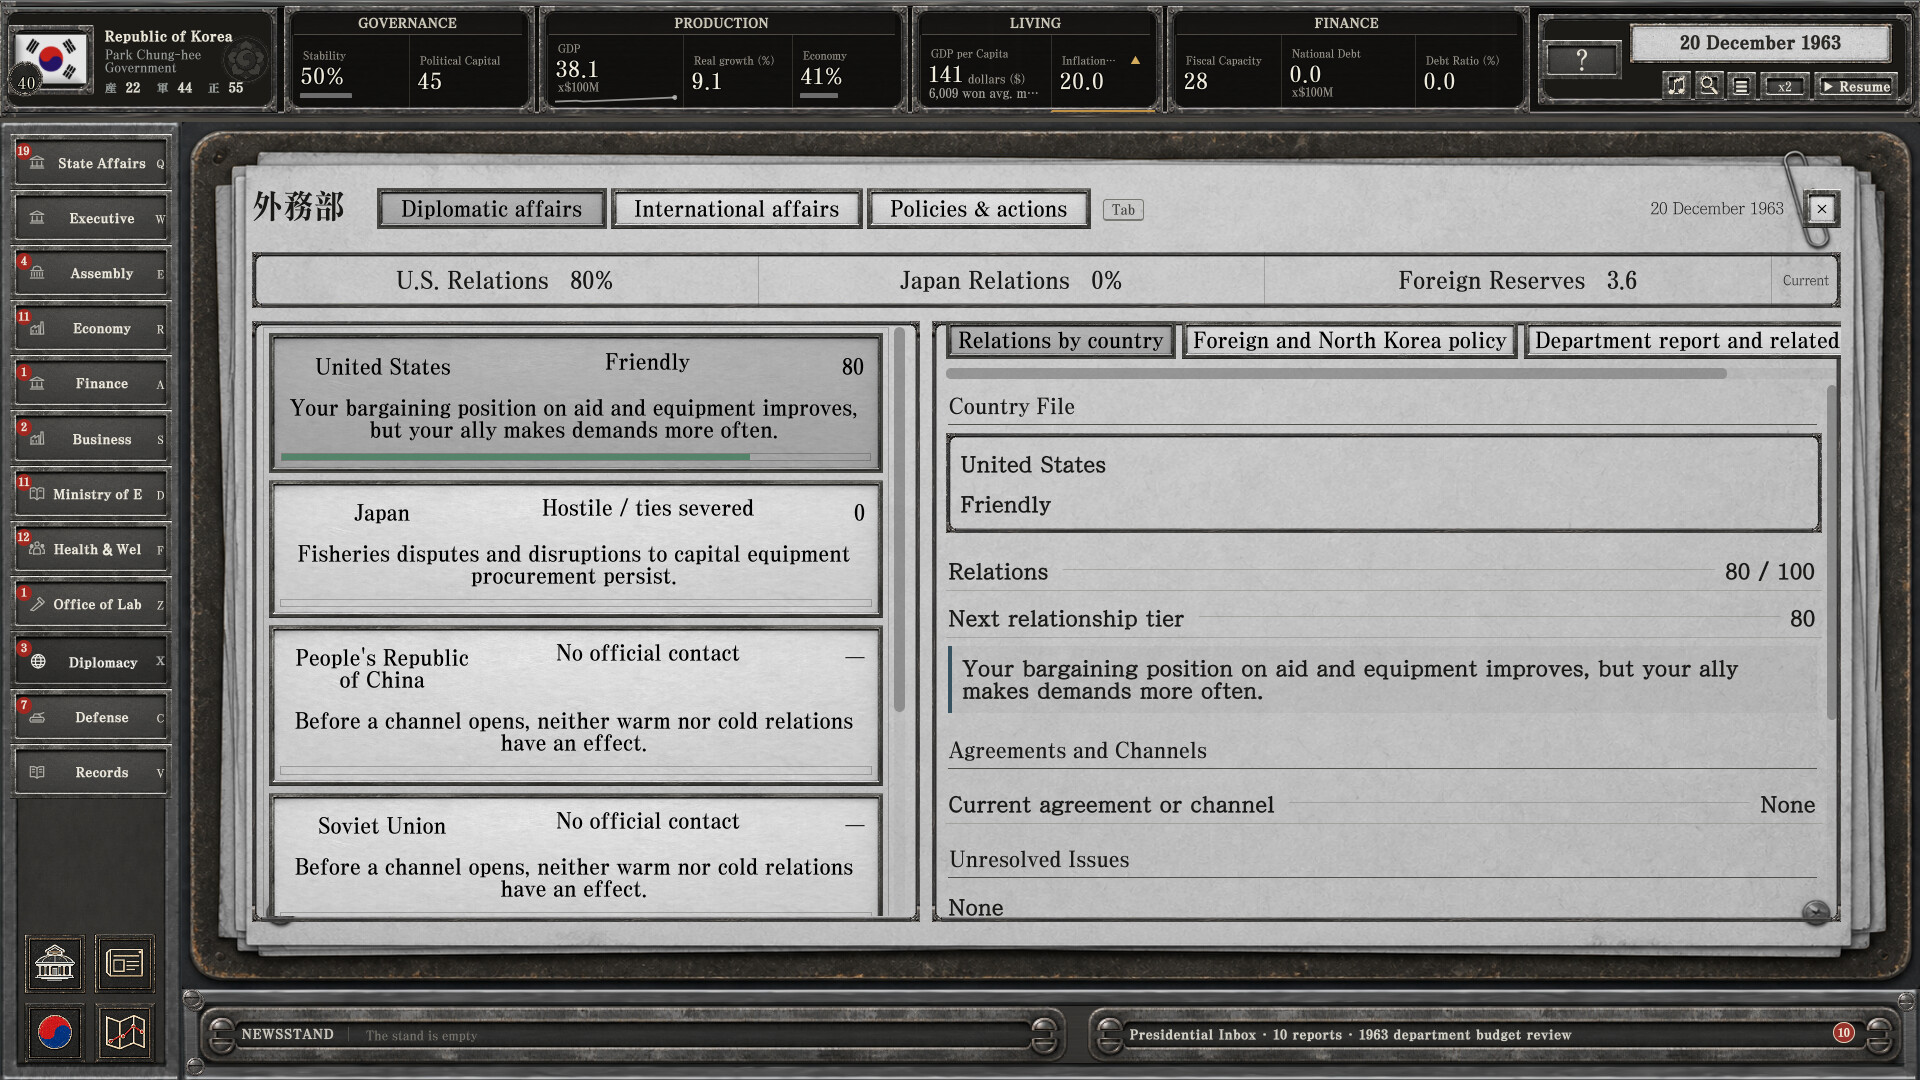This screenshot has height=1080, width=1920.
Task: Switch to Policies & actions tab
Action: pos(978,209)
